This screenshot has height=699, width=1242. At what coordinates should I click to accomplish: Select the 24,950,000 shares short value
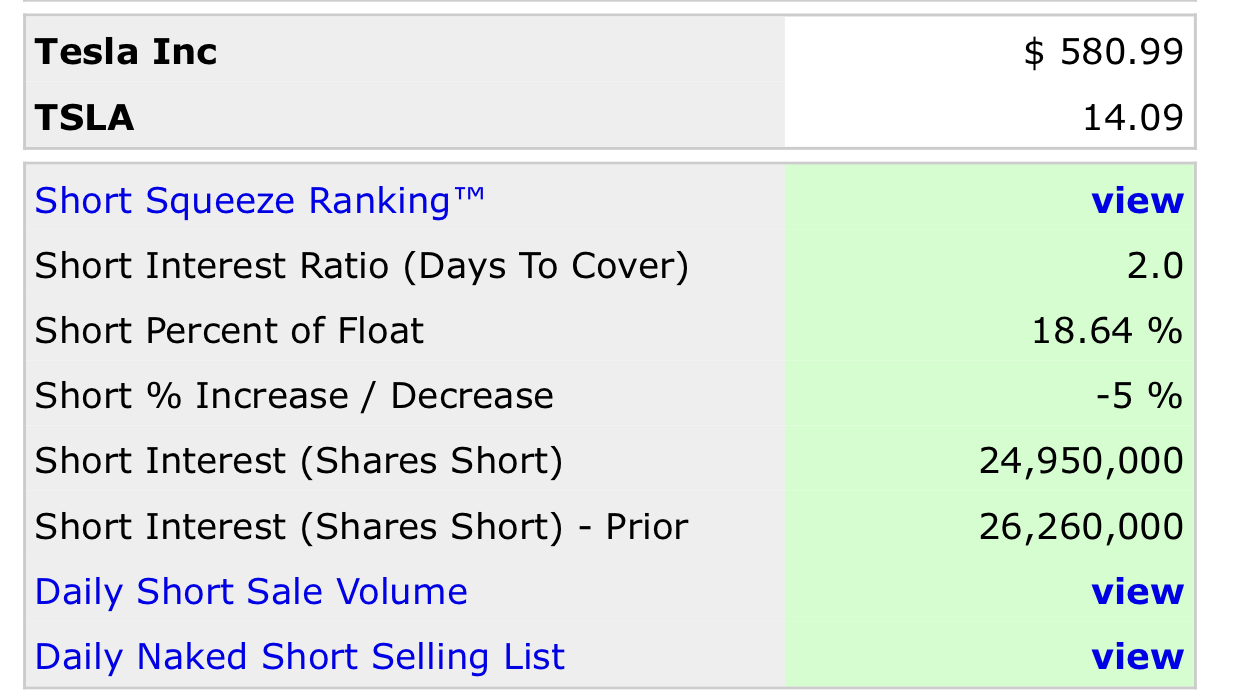click(1081, 461)
